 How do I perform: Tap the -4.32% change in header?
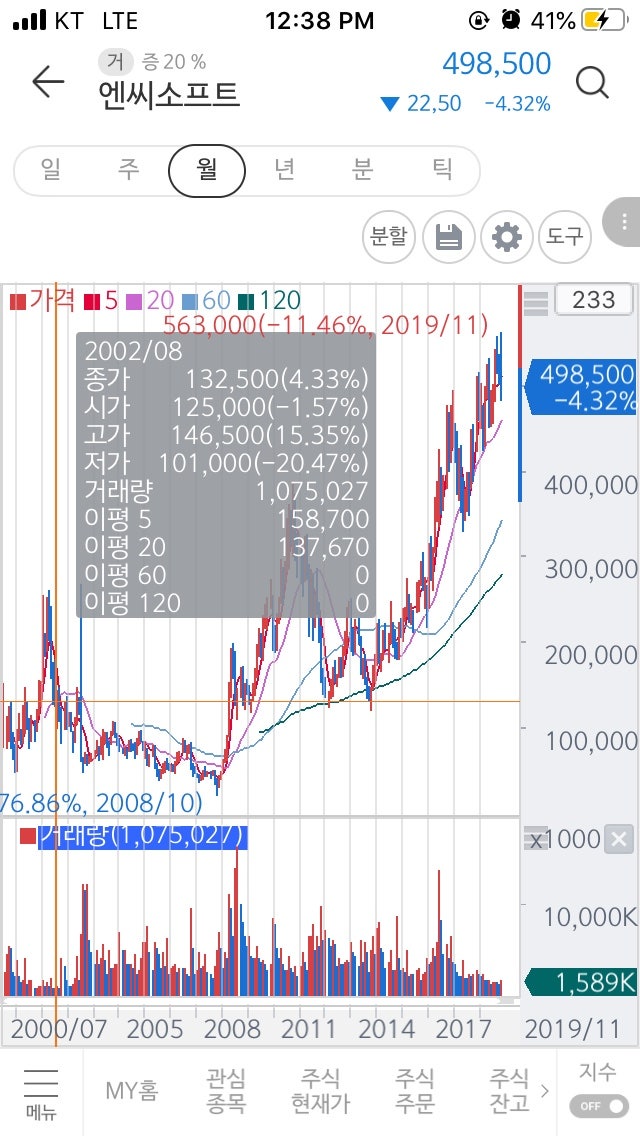[x=518, y=104]
